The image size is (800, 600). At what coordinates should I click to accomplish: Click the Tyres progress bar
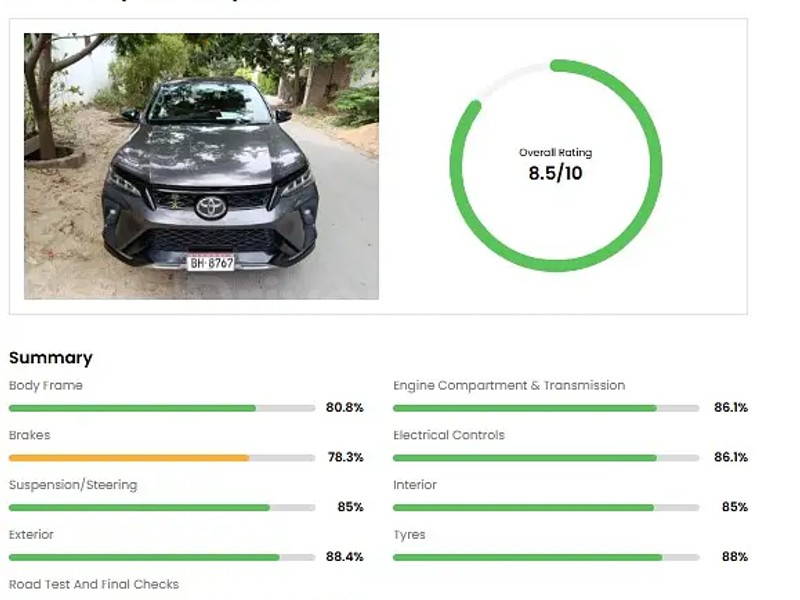tap(545, 557)
